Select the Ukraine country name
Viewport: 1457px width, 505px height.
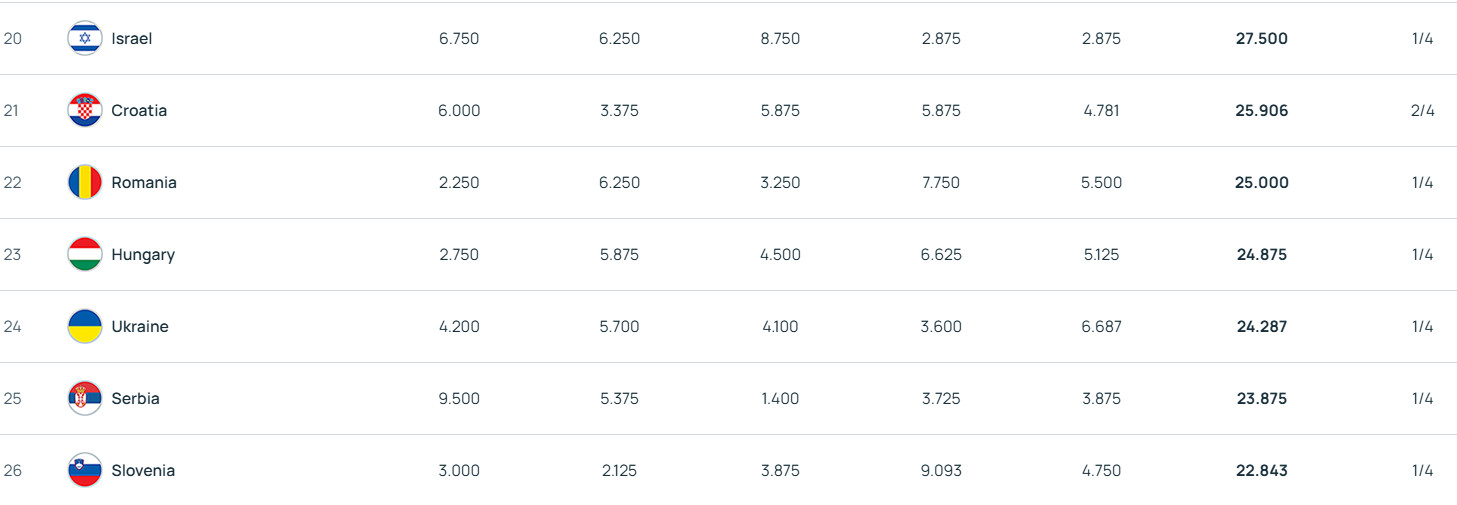[x=140, y=326]
